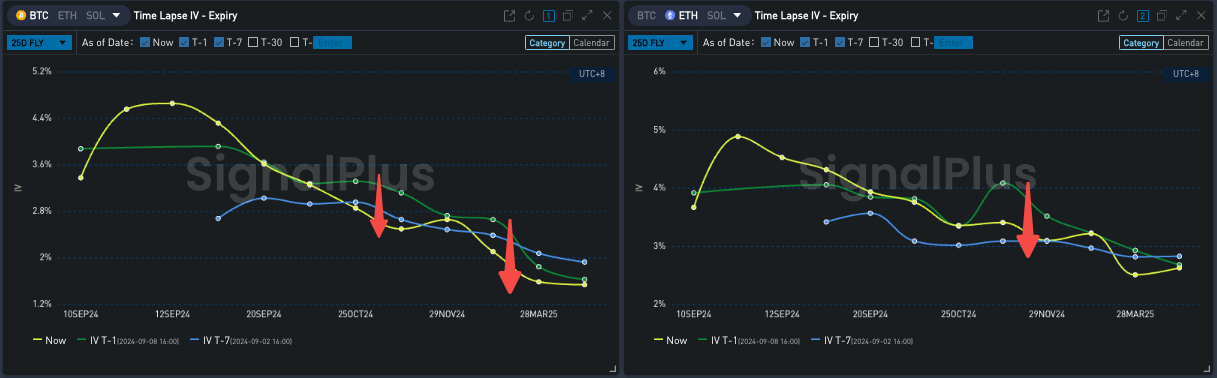
Task: Refresh the right ETH panel
Action: coord(1124,16)
